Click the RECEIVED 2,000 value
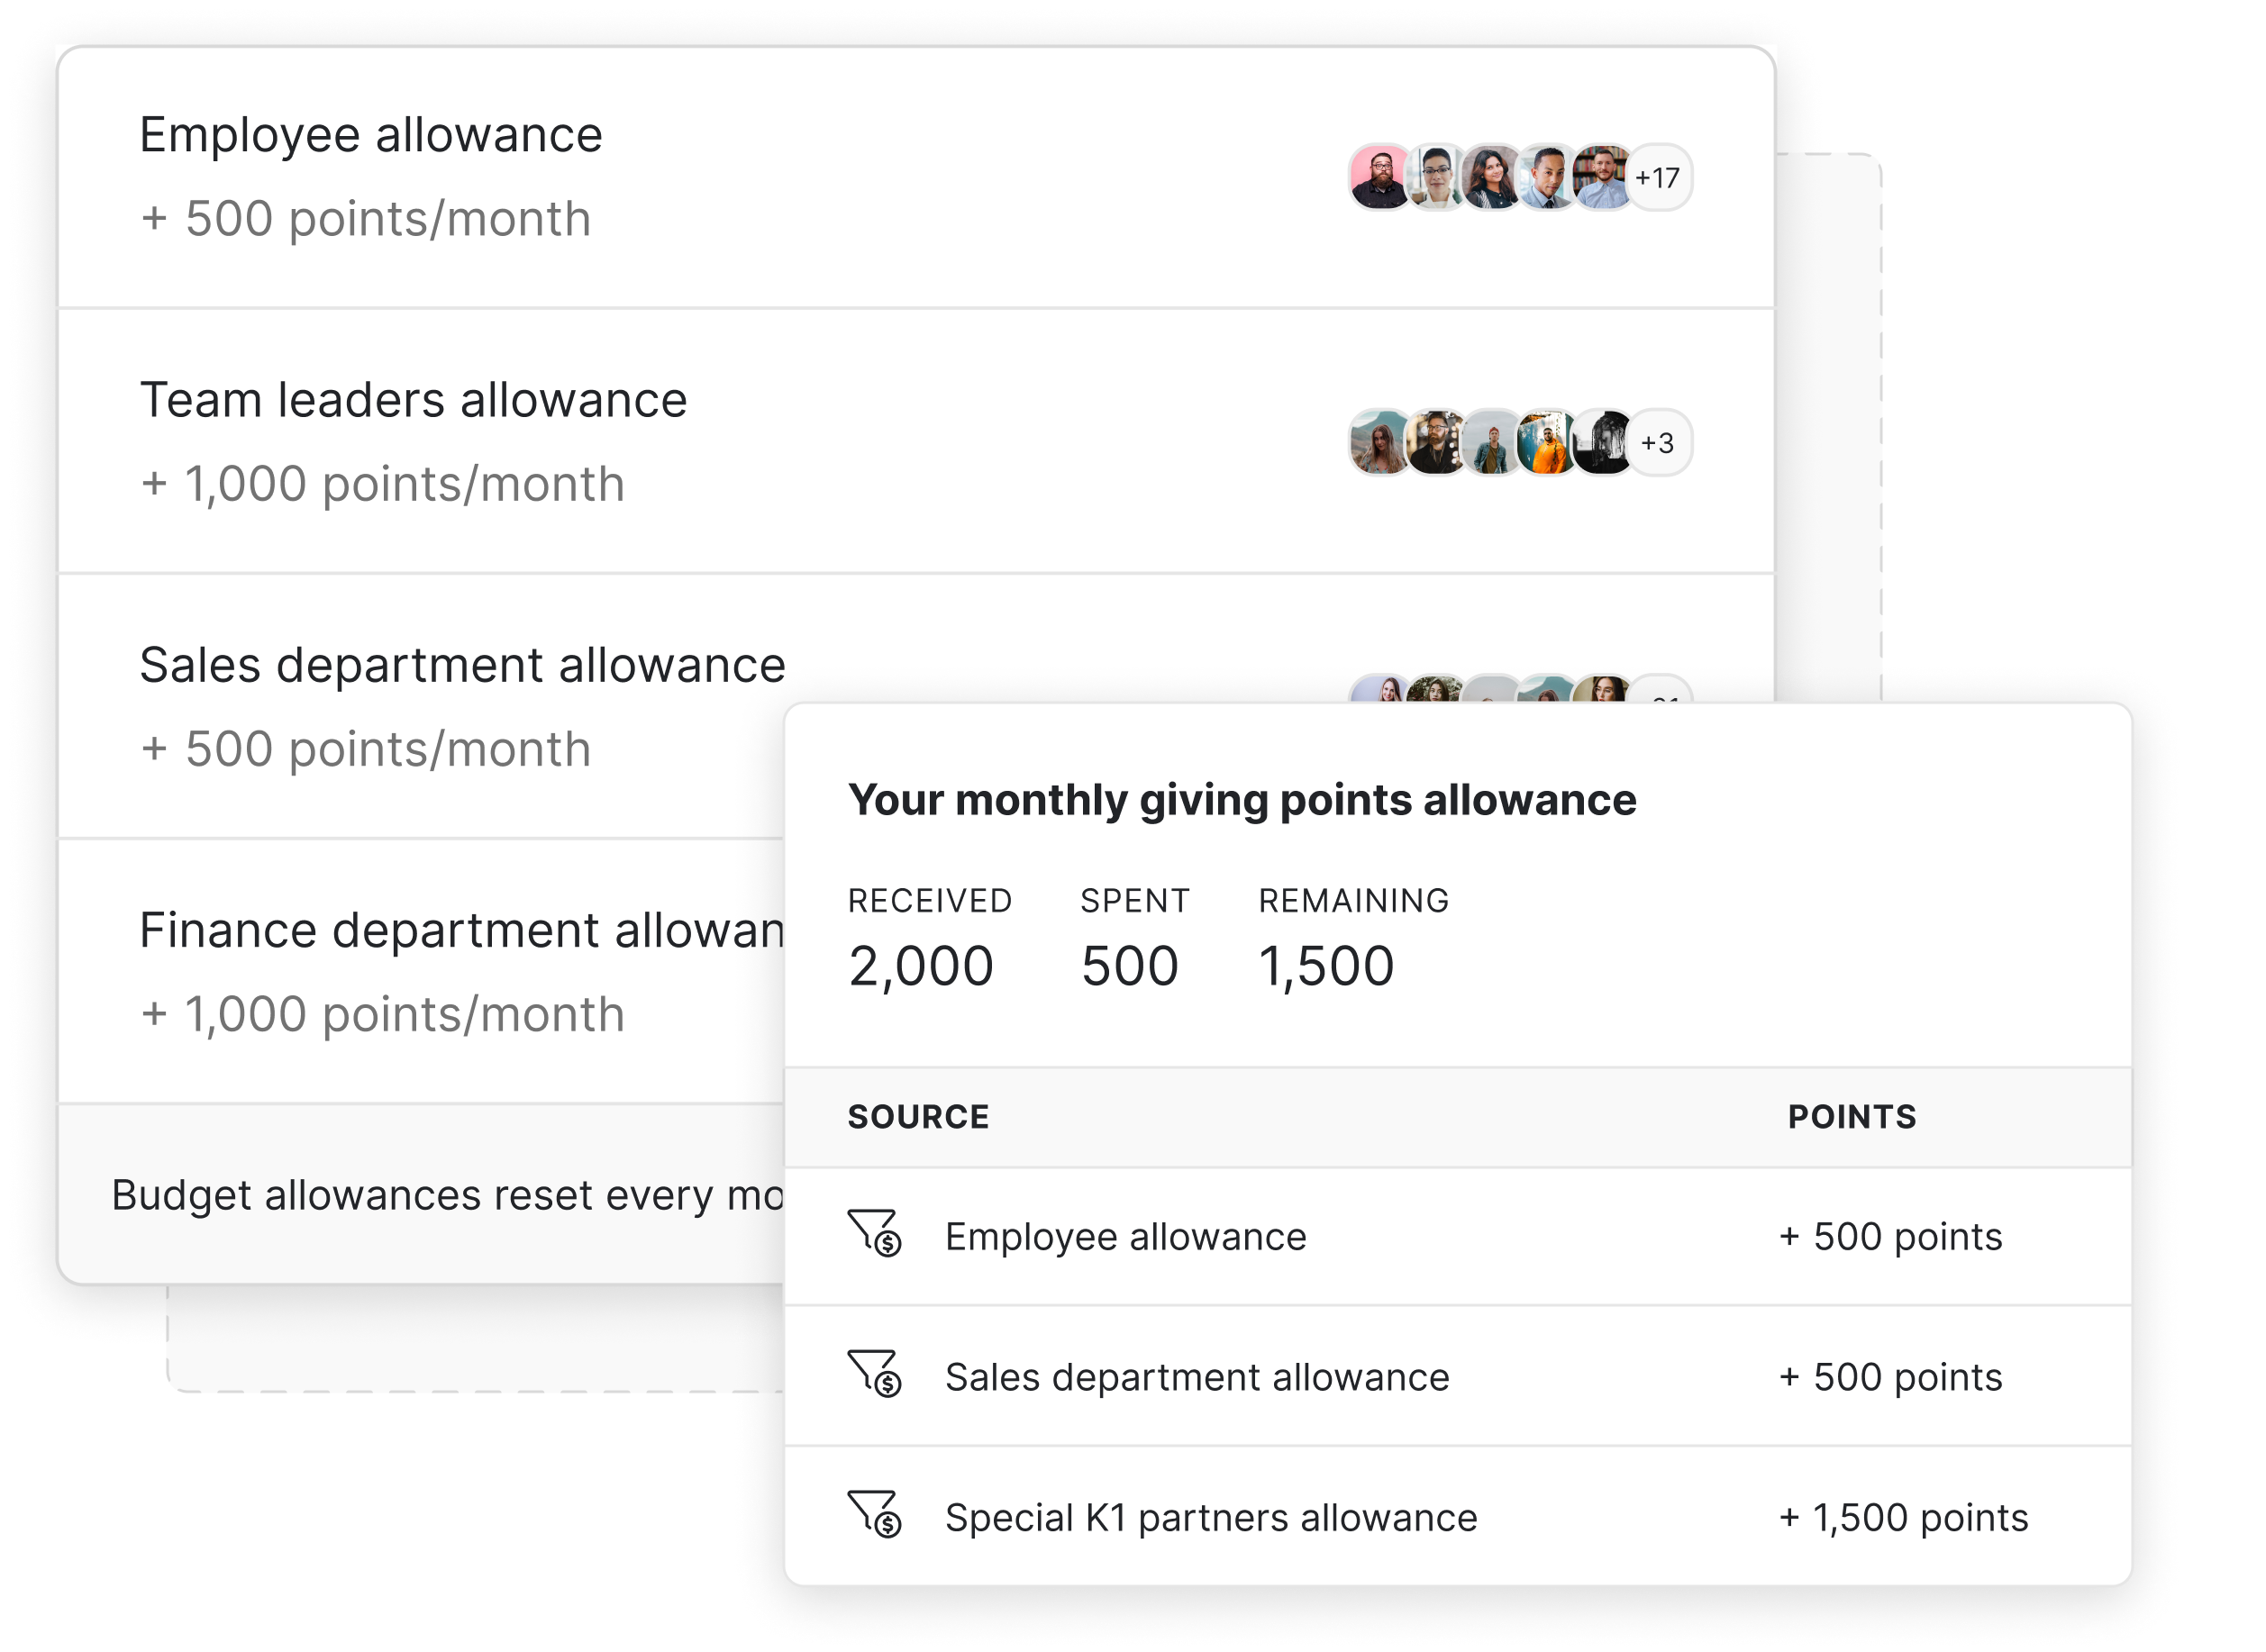 point(920,966)
